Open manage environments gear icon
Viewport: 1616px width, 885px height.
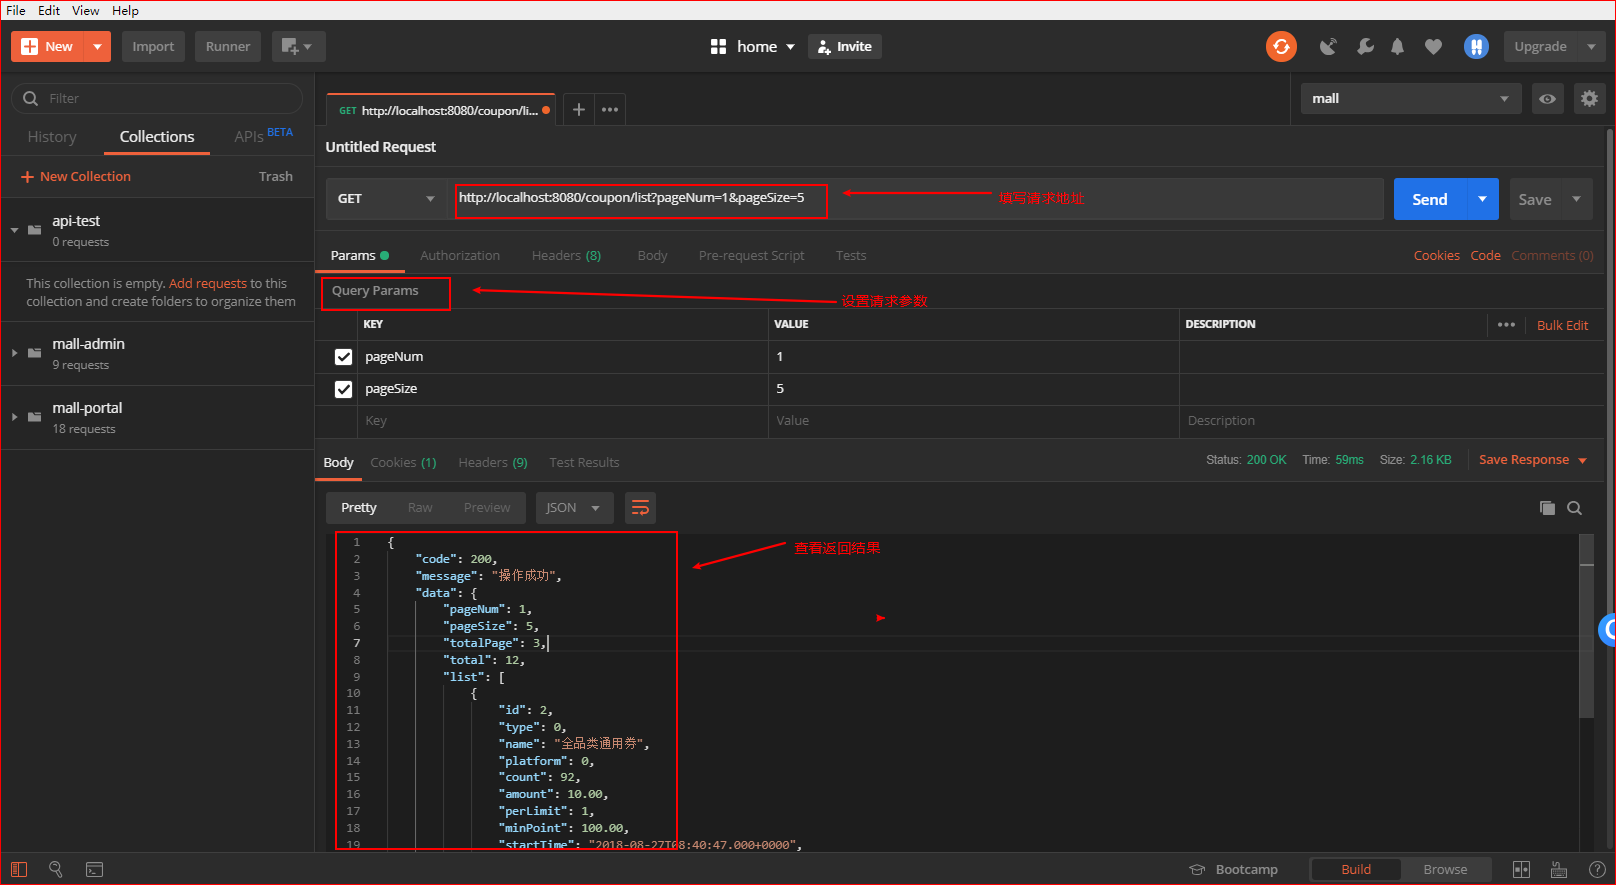tap(1589, 98)
